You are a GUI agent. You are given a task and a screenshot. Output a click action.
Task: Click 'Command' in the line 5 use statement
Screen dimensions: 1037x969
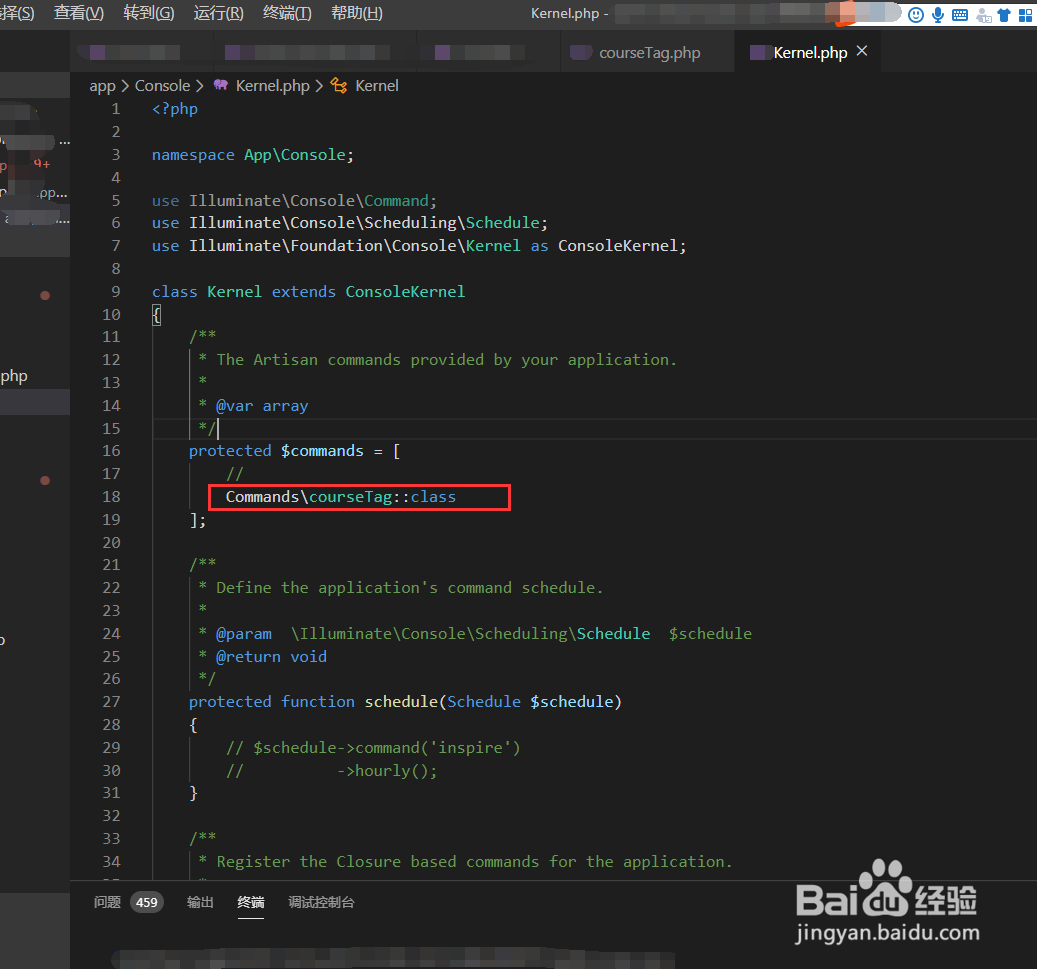(x=396, y=200)
